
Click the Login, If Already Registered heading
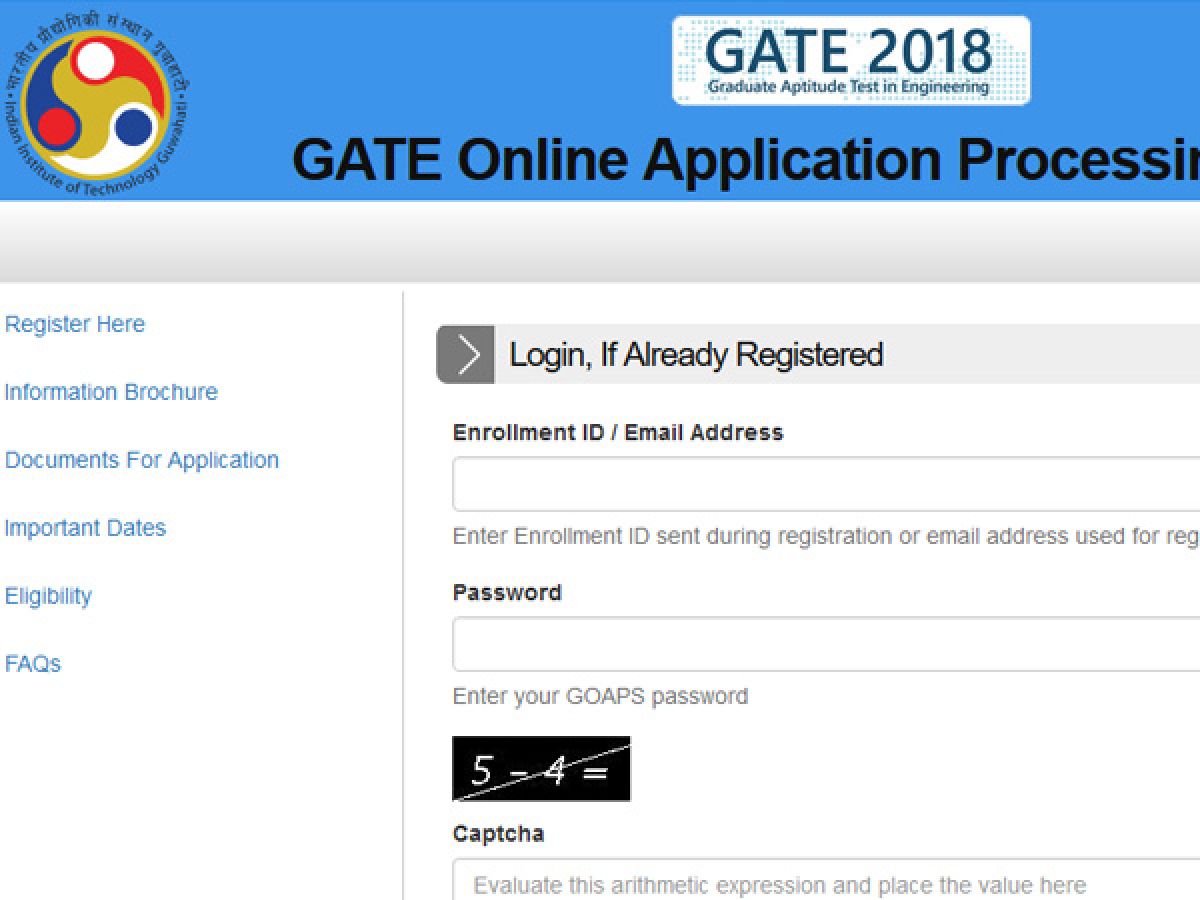(x=695, y=354)
